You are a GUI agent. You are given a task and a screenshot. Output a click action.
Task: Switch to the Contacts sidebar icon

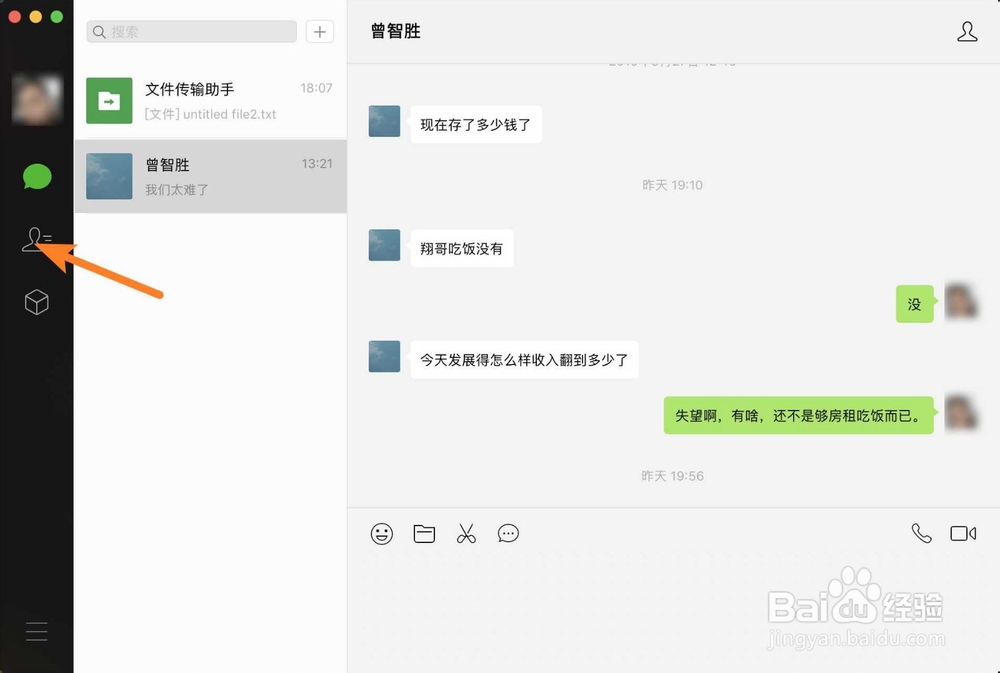[37, 237]
